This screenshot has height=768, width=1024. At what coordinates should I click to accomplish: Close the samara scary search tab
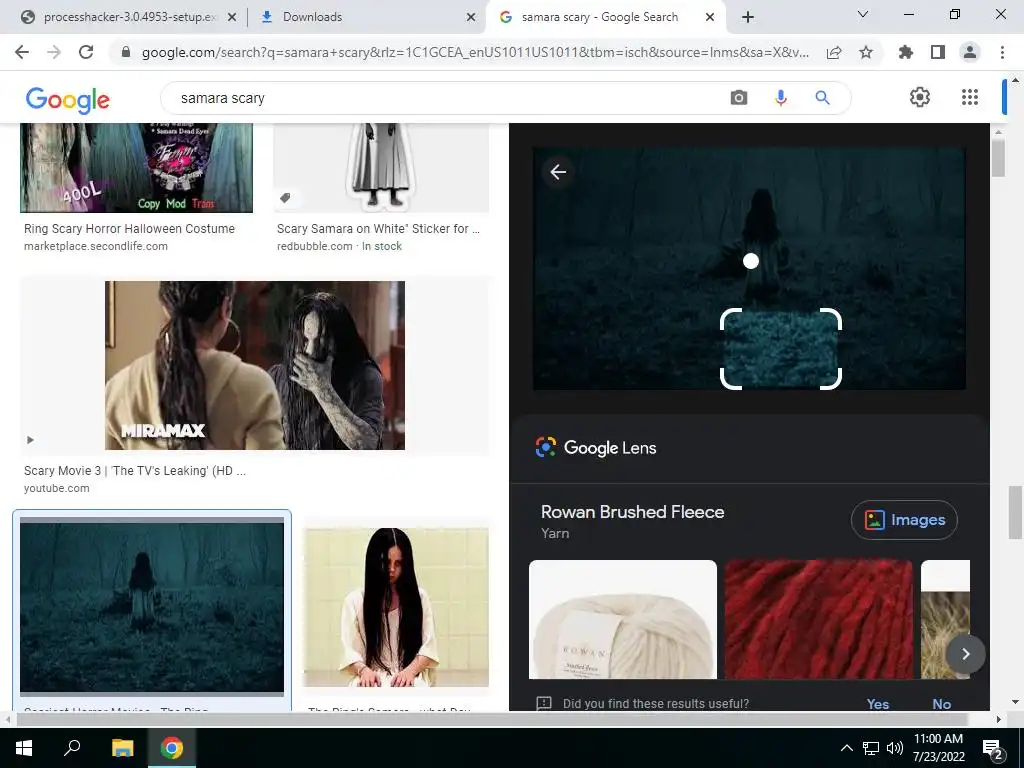pyautogui.click(x=710, y=17)
